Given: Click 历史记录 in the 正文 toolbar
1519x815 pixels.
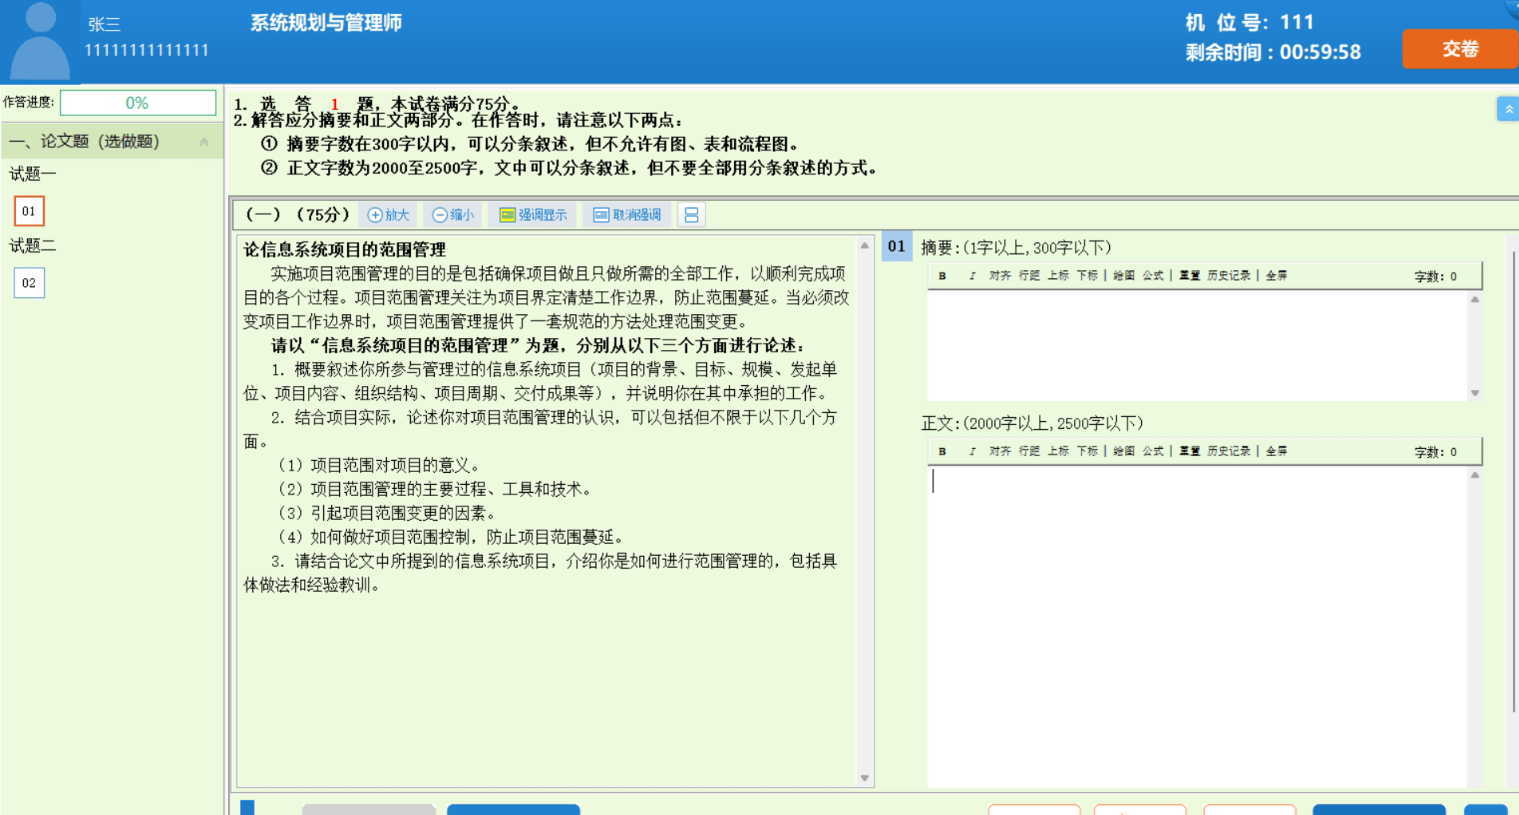Looking at the screenshot, I should point(1228,452).
